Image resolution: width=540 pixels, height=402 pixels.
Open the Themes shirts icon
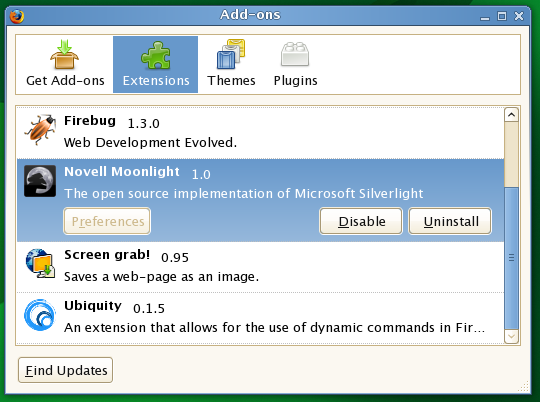231,54
